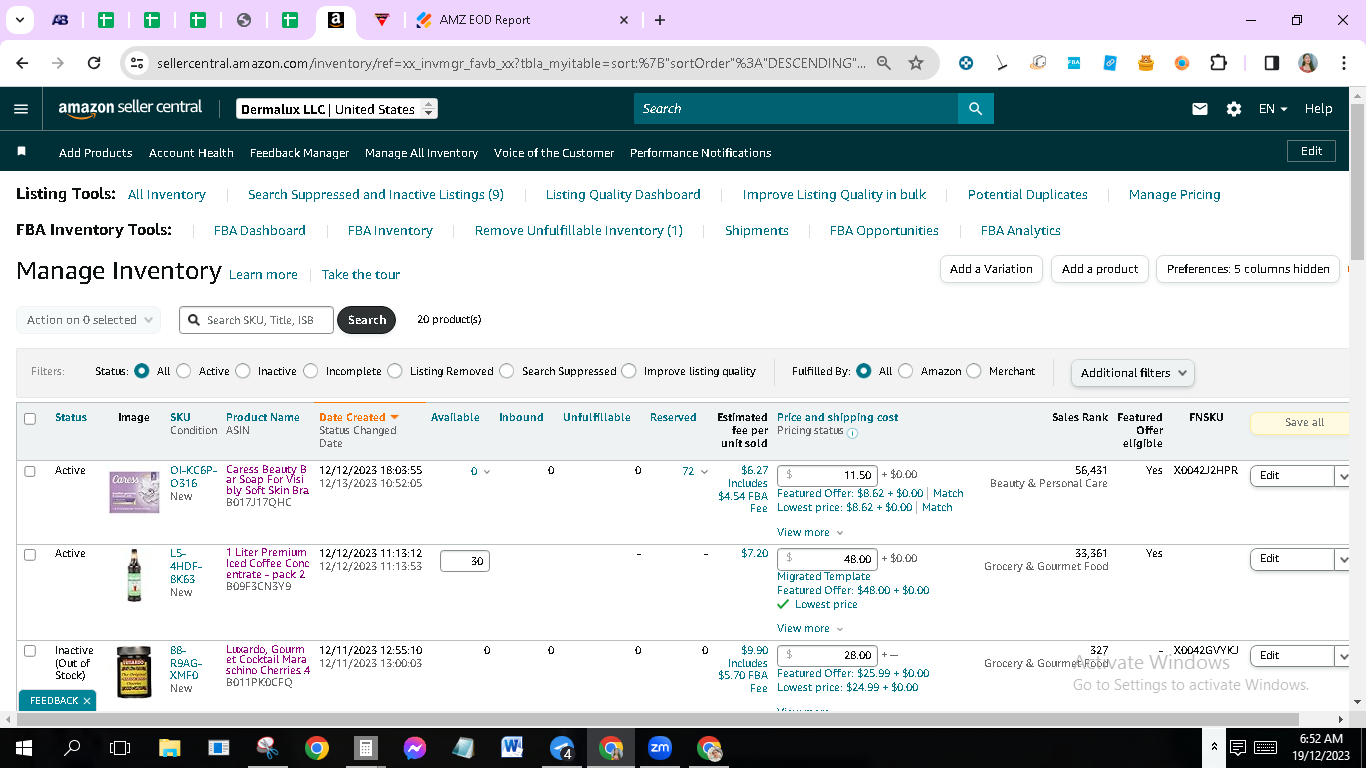Open Chrome three-dot menu
The height and width of the screenshot is (768, 1366).
(x=1343, y=63)
